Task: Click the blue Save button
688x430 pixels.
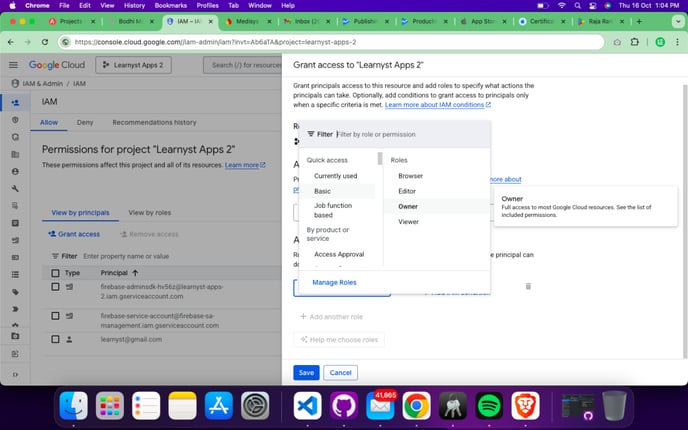Action: point(306,372)
